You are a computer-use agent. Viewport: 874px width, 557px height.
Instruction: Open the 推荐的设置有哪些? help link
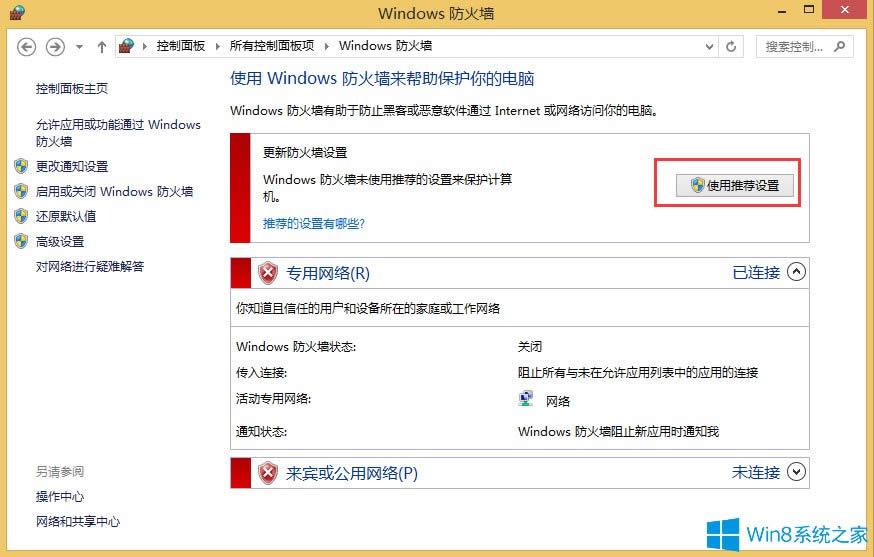(313, 223)
